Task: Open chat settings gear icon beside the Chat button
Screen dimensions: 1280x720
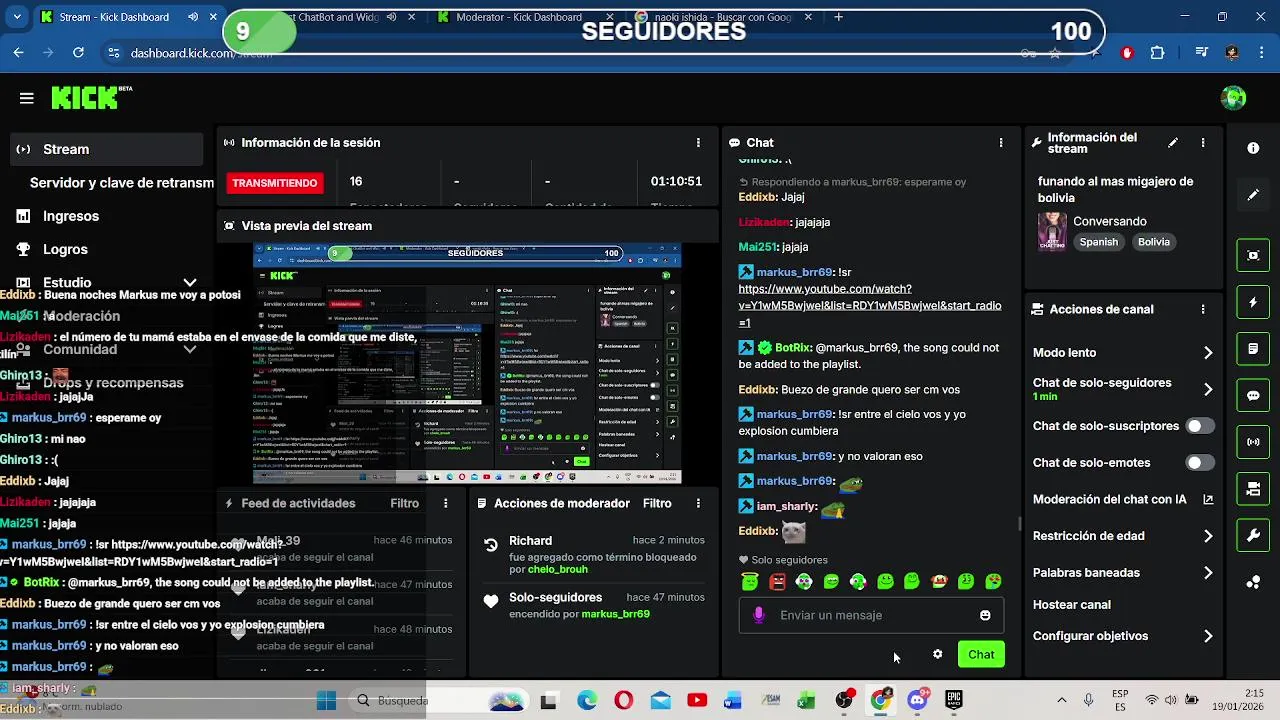Action: pyautogui.click(x=937, y=654)
